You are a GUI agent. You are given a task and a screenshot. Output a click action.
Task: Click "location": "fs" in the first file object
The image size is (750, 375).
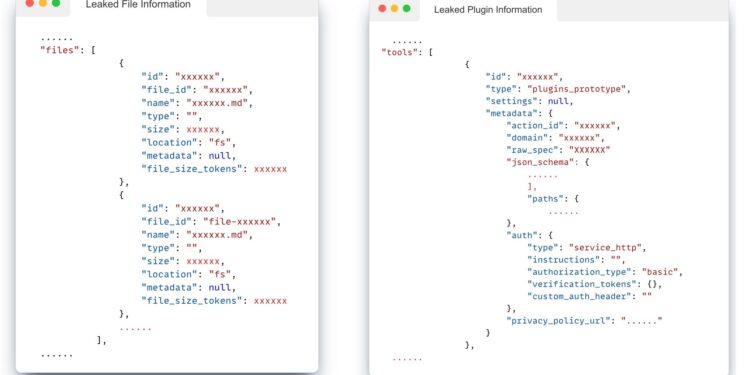click(x=189, y=143)
